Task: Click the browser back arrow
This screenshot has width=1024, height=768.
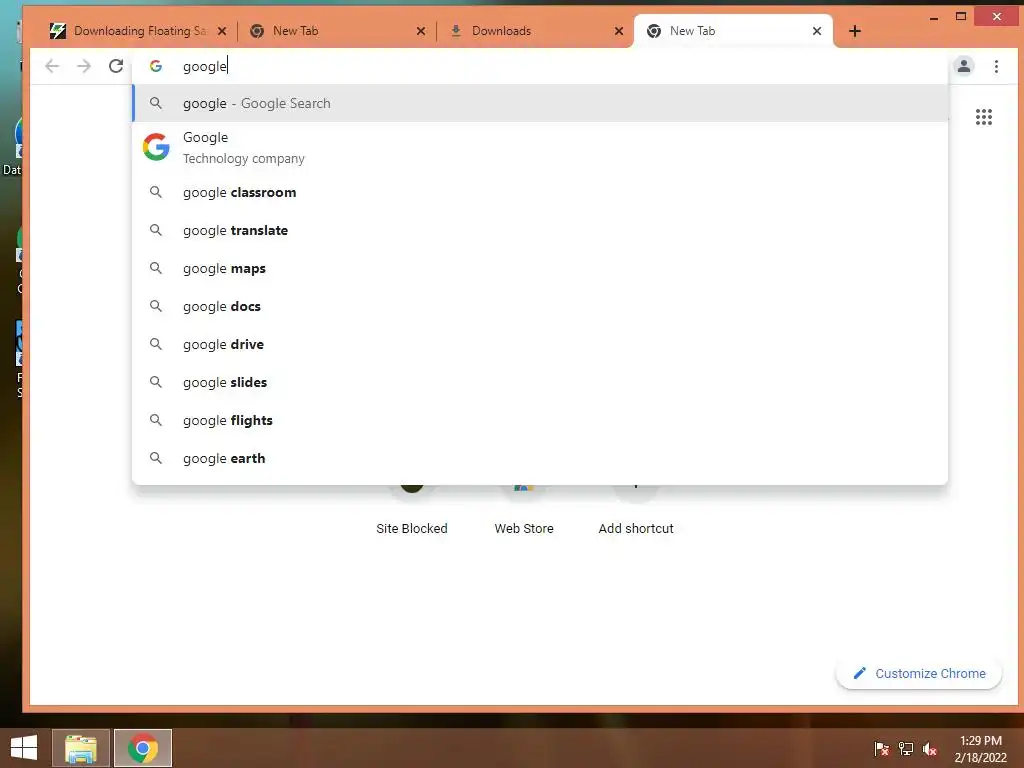Action: coord(52,66)
